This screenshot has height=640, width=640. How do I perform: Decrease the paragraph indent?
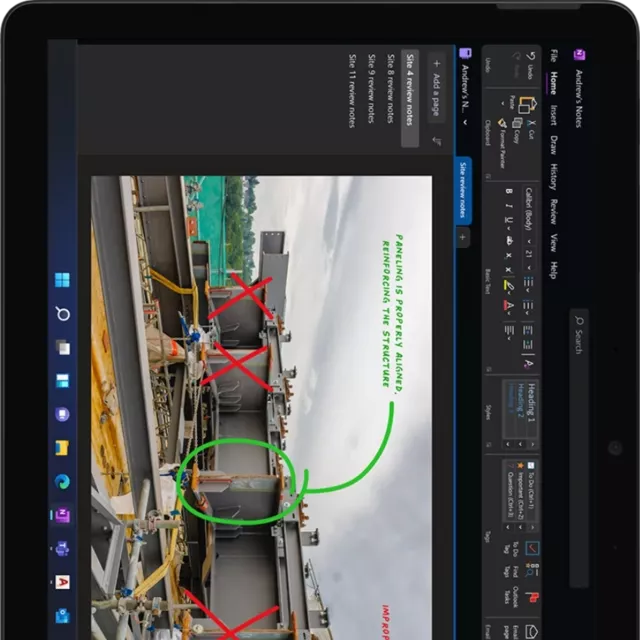(x=528, y=330)
